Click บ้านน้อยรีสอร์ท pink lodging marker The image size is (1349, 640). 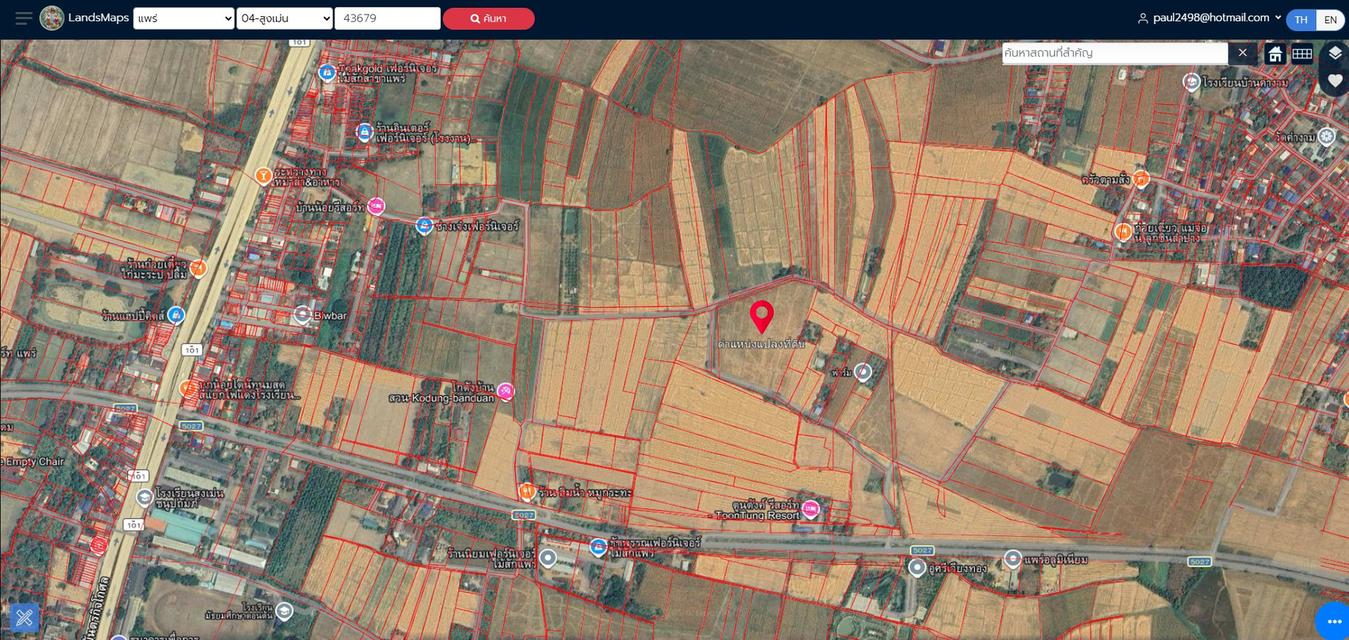[376, 206]
